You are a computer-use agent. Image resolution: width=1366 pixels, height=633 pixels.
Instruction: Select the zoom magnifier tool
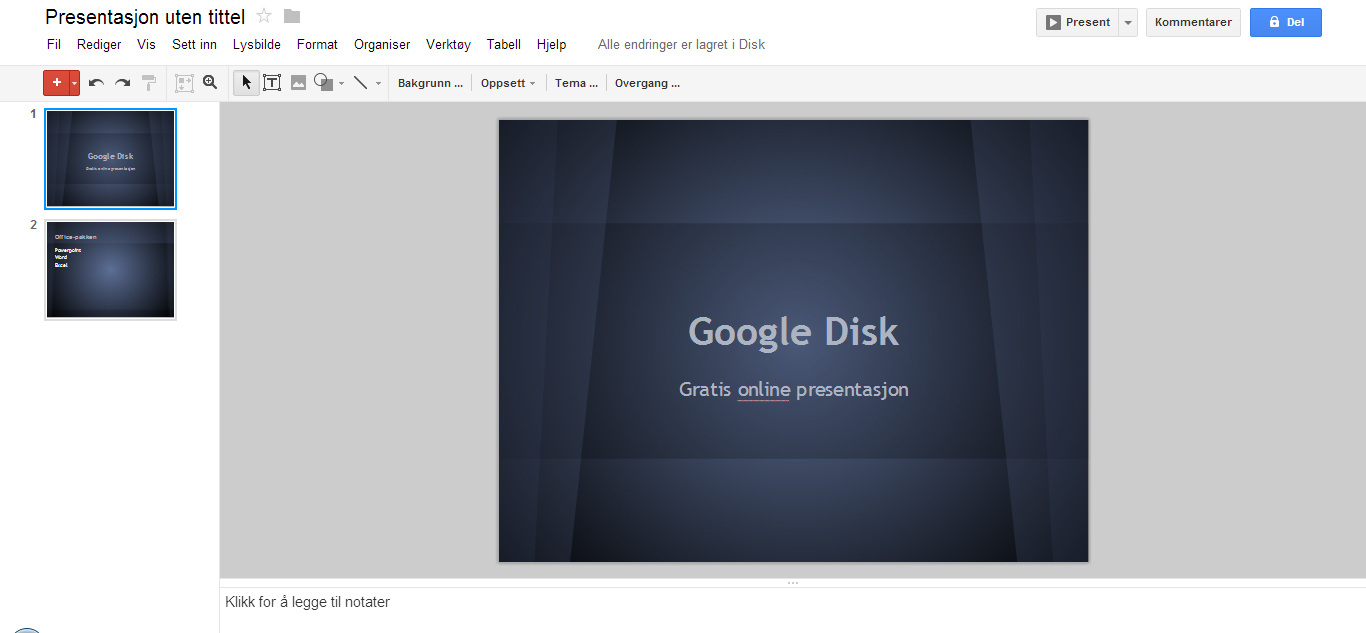210,83
